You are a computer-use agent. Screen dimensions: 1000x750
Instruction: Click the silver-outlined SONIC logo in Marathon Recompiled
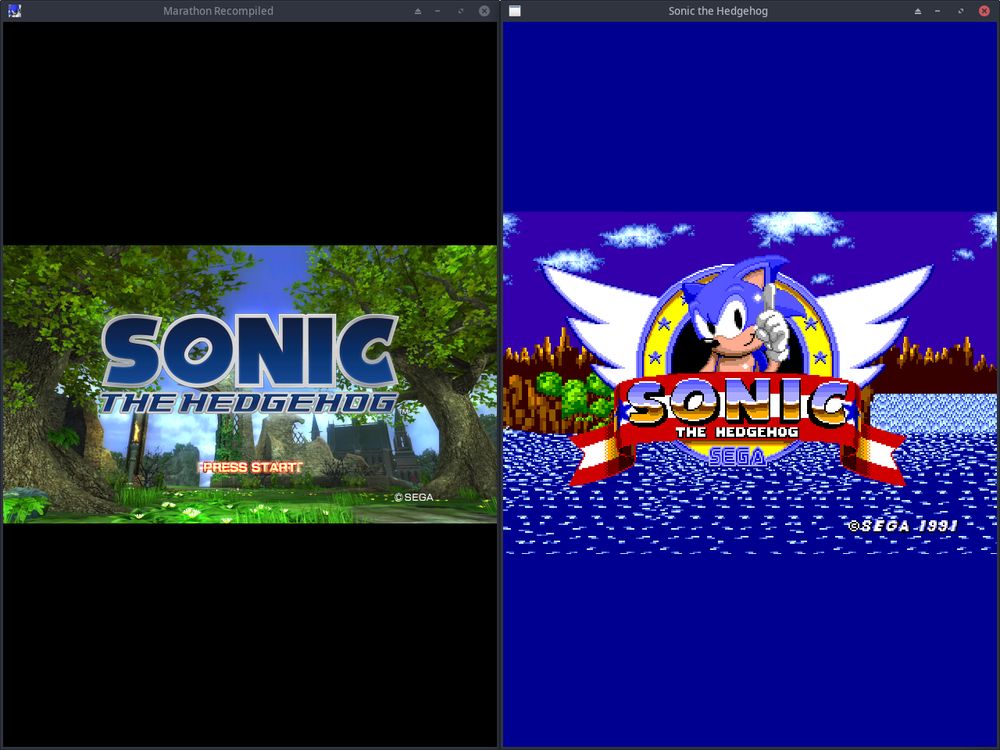point(250,351)
